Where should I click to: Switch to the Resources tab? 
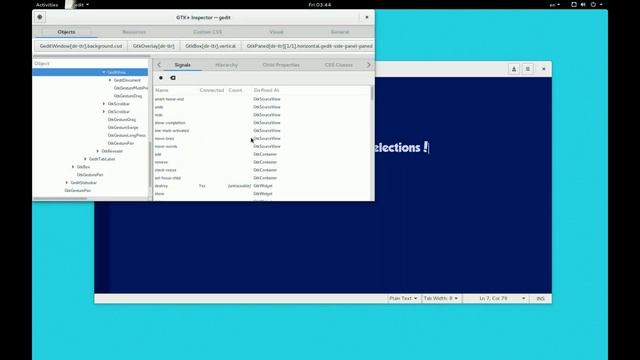[134, 32]
